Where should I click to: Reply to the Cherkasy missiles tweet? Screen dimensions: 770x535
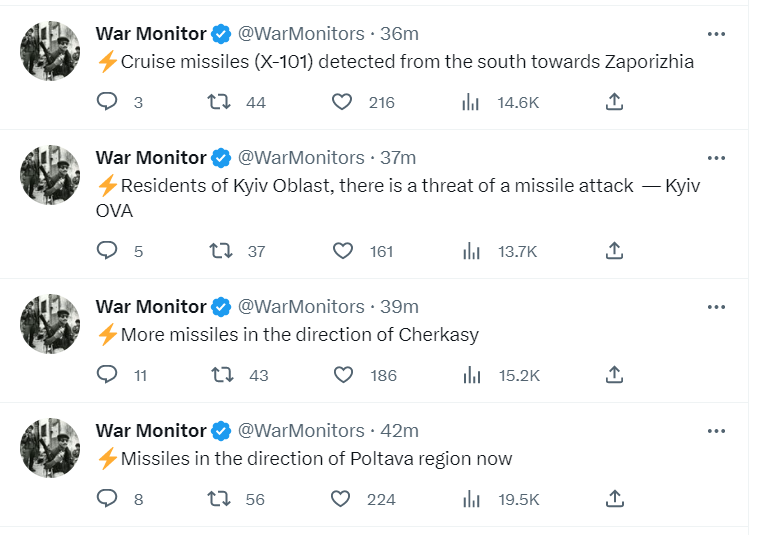pyautogui.click(x=108, y=375)
